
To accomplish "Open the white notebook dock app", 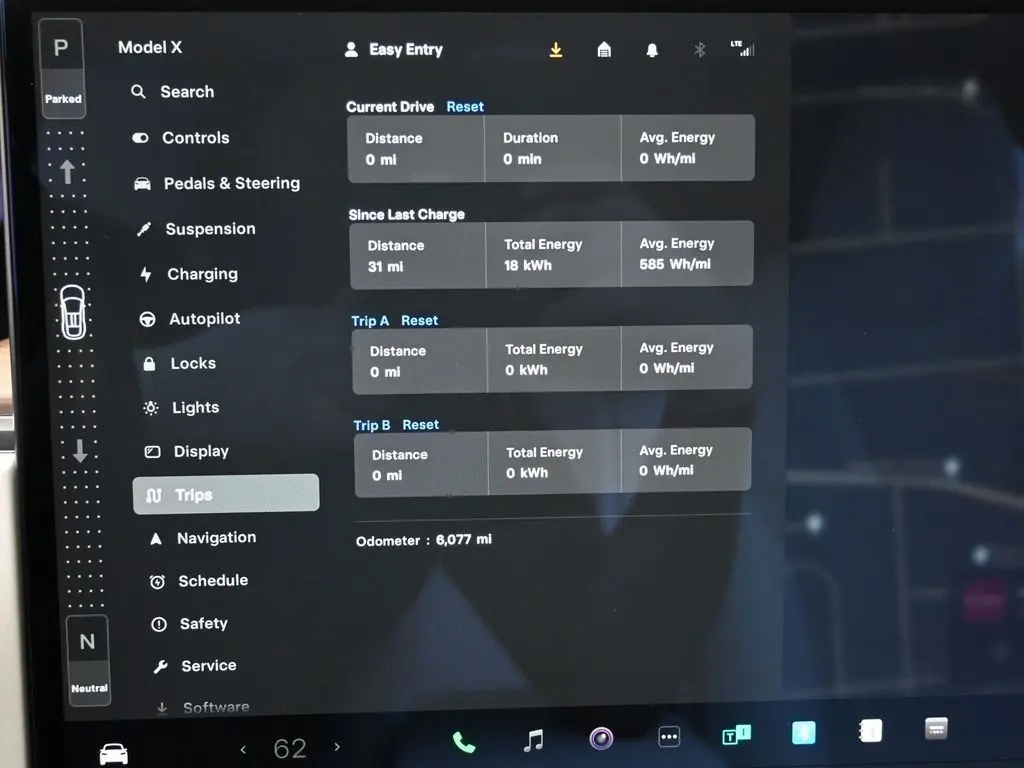I will (x=871, y=731).
